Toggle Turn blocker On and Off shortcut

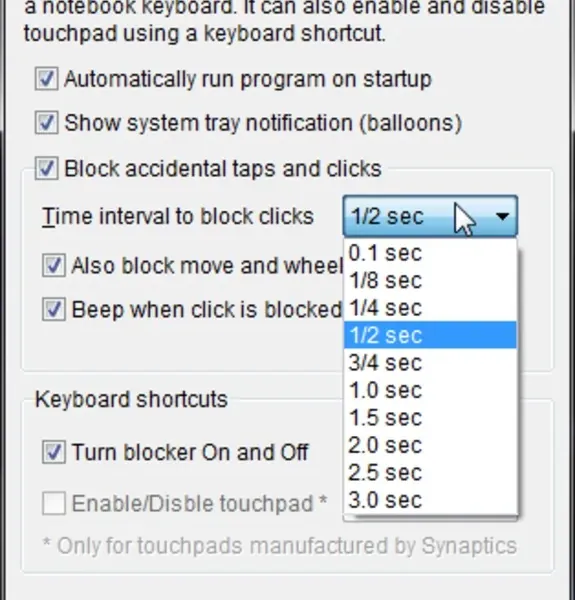[x=54, y=452]
